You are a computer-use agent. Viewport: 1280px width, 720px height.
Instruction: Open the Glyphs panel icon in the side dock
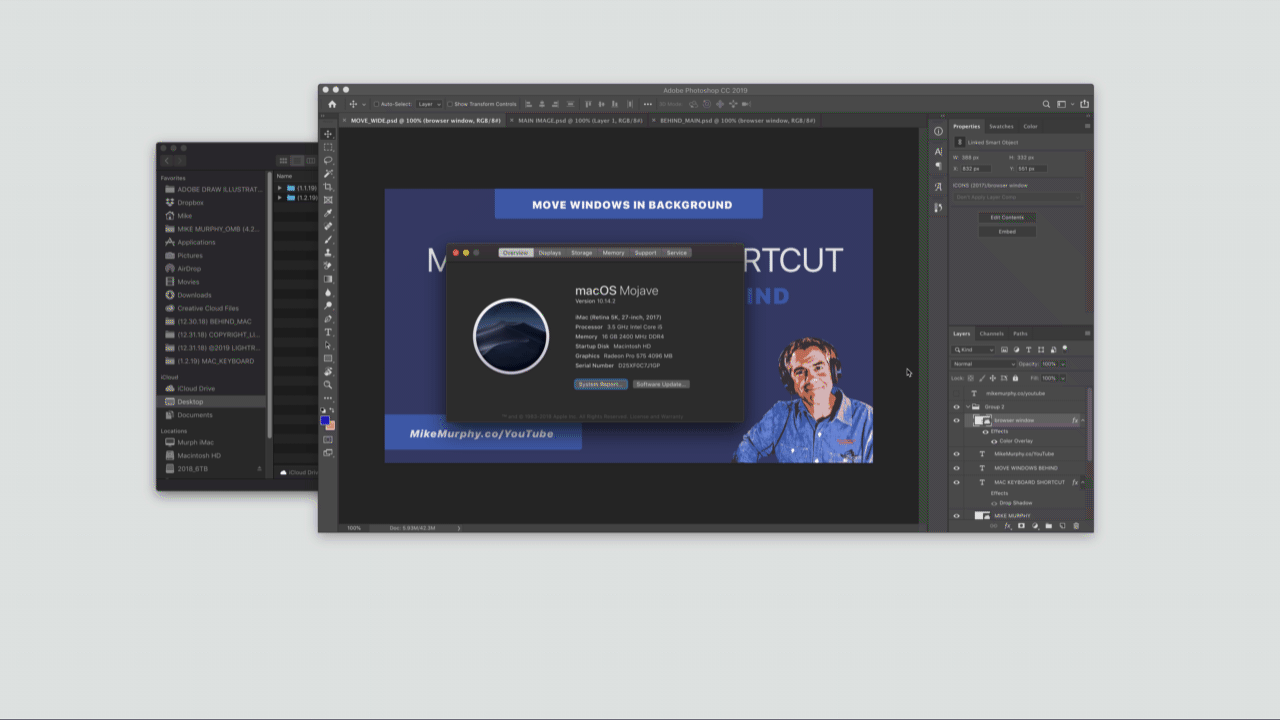(x=938, y=187)
